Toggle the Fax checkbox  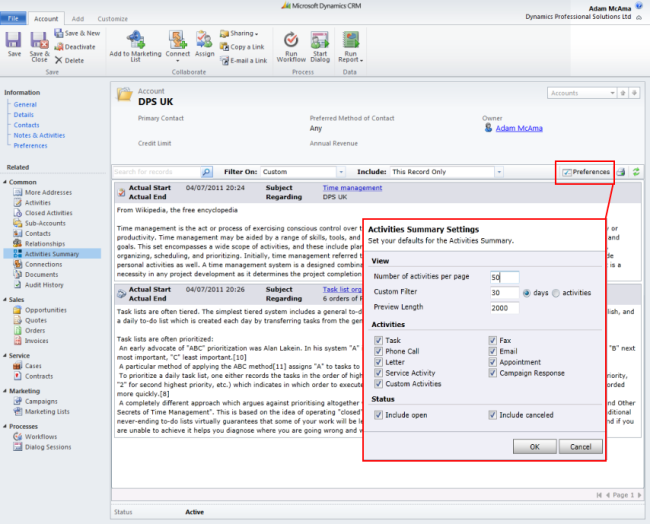(x=492, y=340)
